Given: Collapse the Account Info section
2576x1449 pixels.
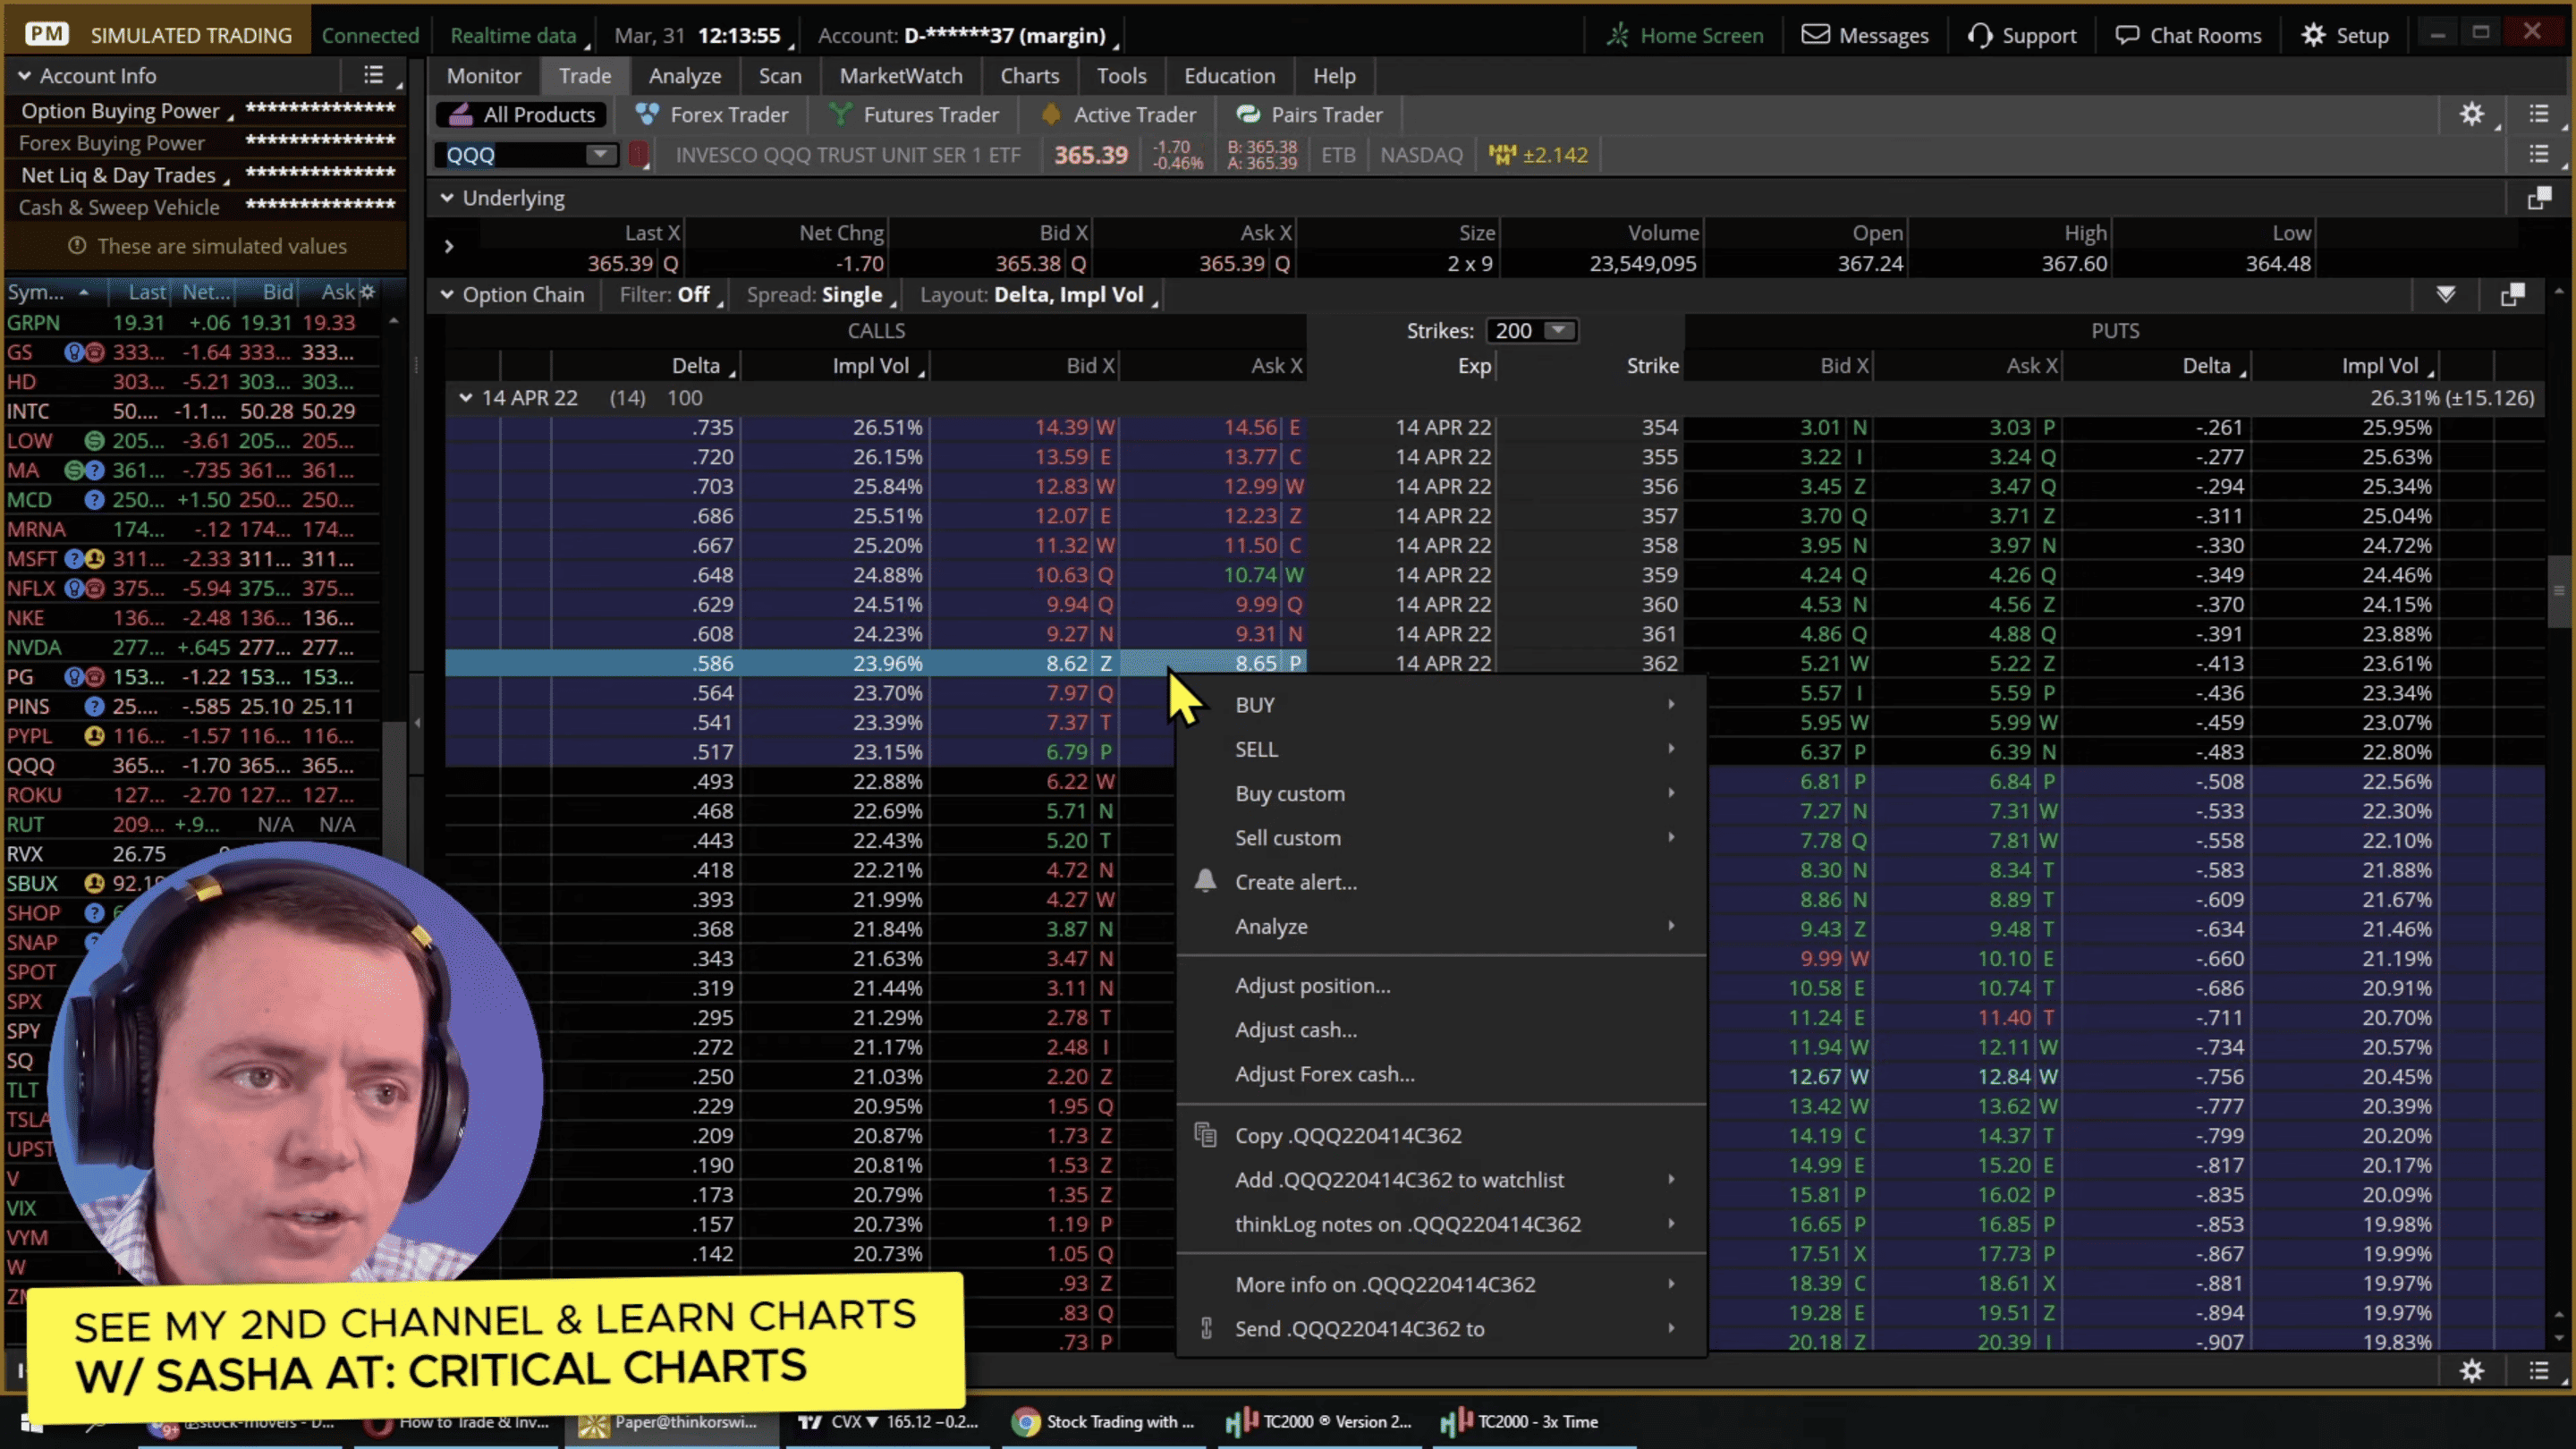Looking at the screenshot, I should (24, 76).
